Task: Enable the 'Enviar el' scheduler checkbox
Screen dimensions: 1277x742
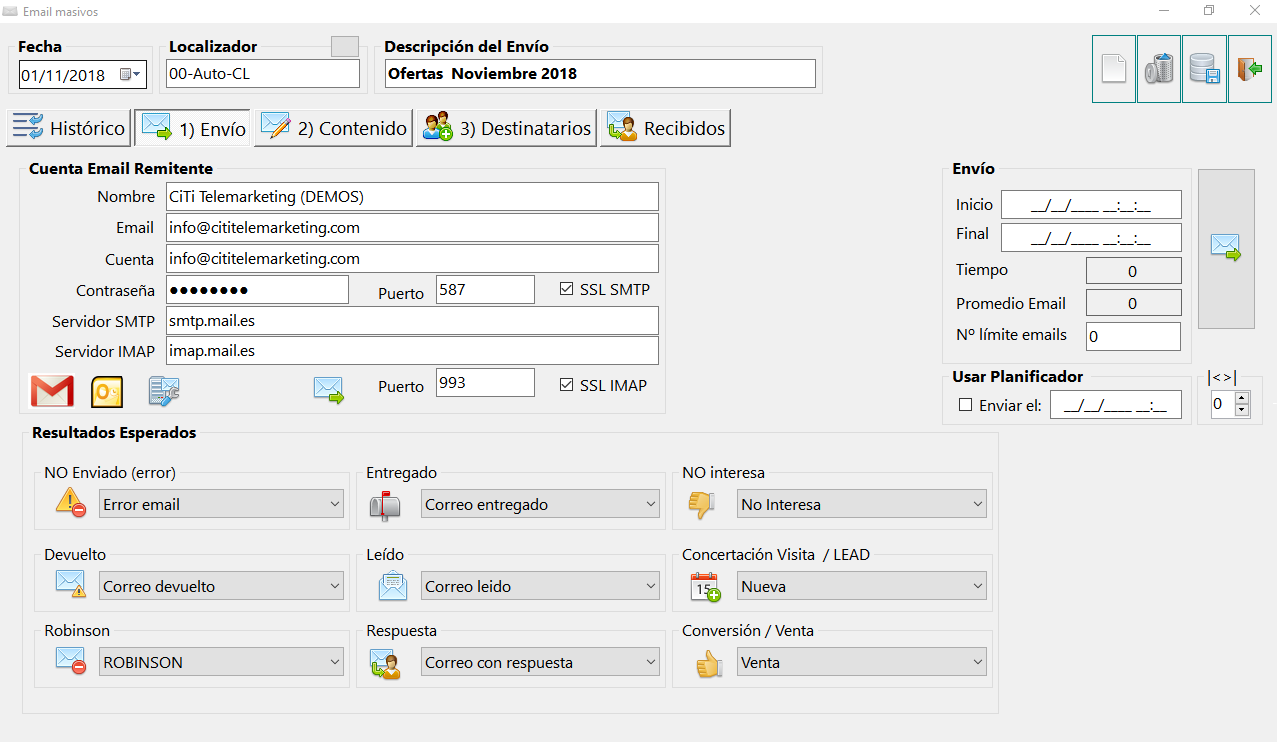Action: pos(966,405)
